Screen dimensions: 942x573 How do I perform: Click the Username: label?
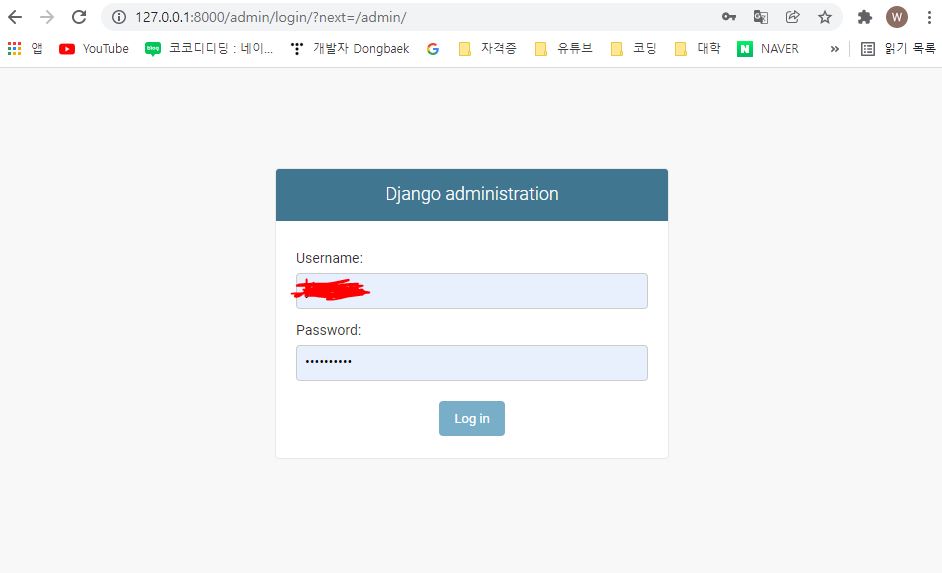(x=329, y=258)
